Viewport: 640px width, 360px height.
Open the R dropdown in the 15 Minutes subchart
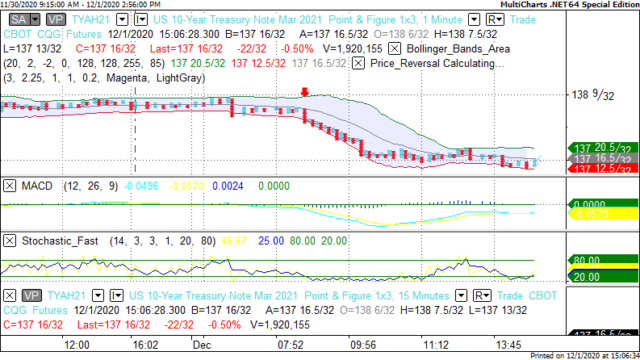(x=482, y=296)
